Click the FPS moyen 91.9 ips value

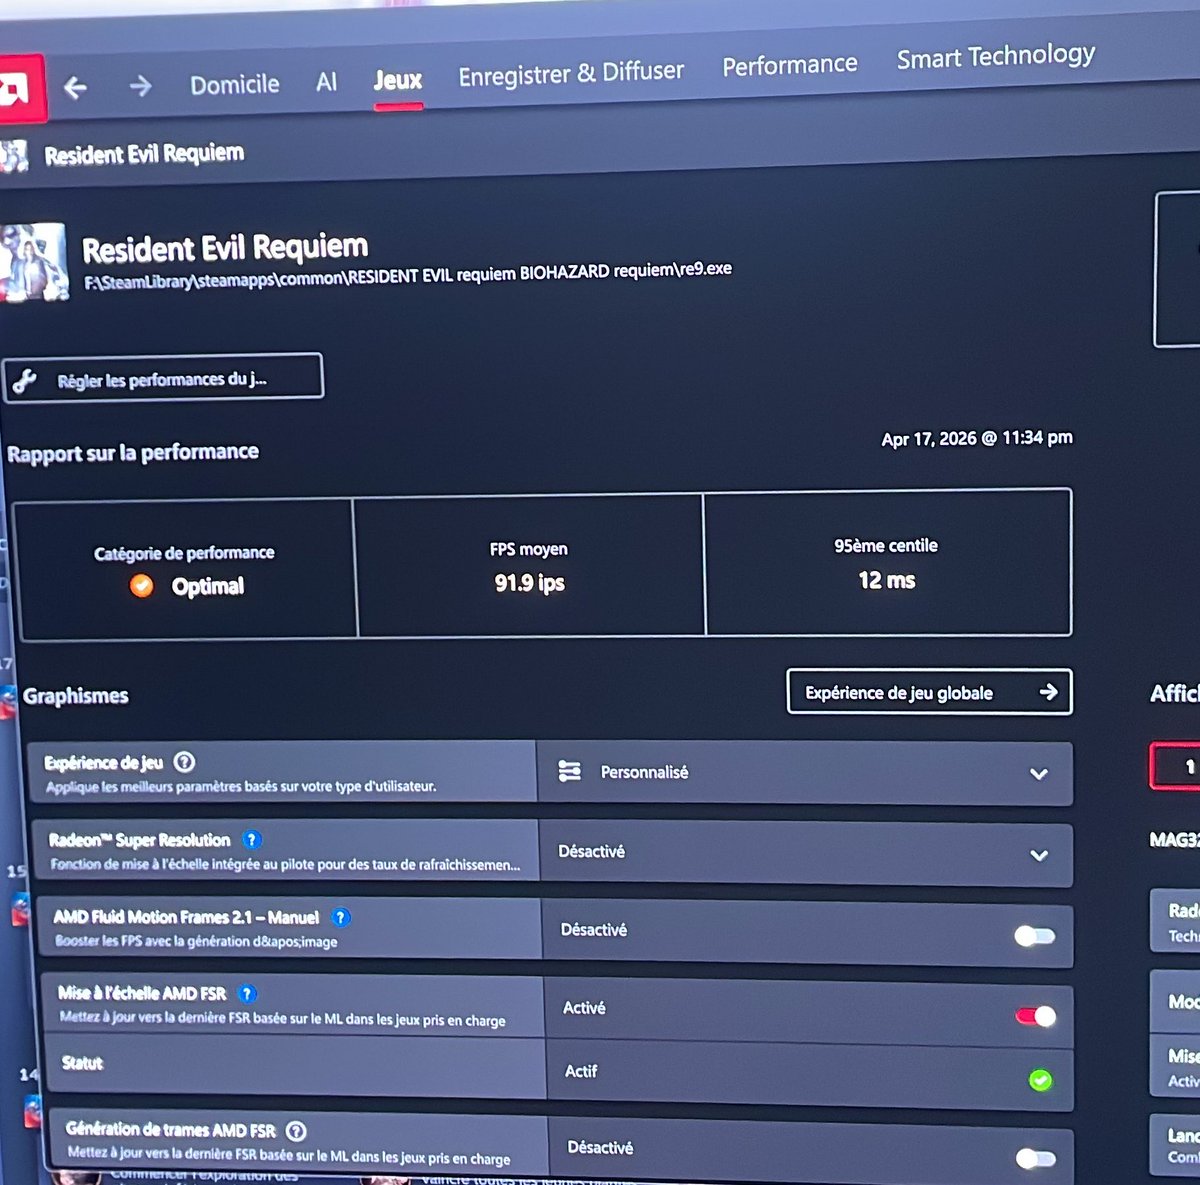coord(529,583)
